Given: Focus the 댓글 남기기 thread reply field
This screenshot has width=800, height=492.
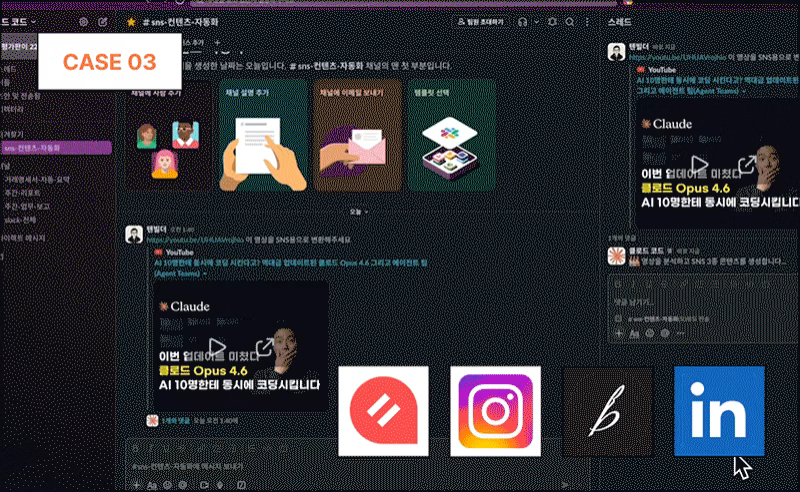Looking at the screenshot, I should click(702, 302).
